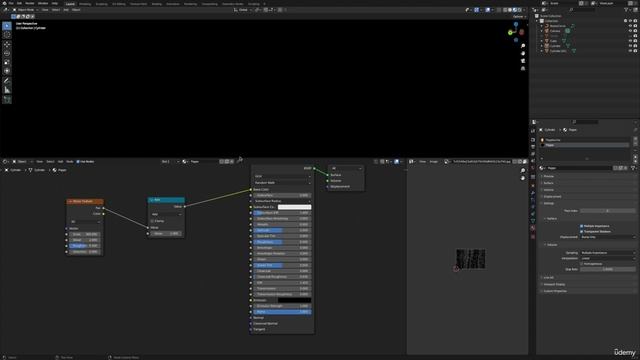Screen dimensions: 640x360
Task: Click the pan hand icon in image editor
Action: point(523,178)
